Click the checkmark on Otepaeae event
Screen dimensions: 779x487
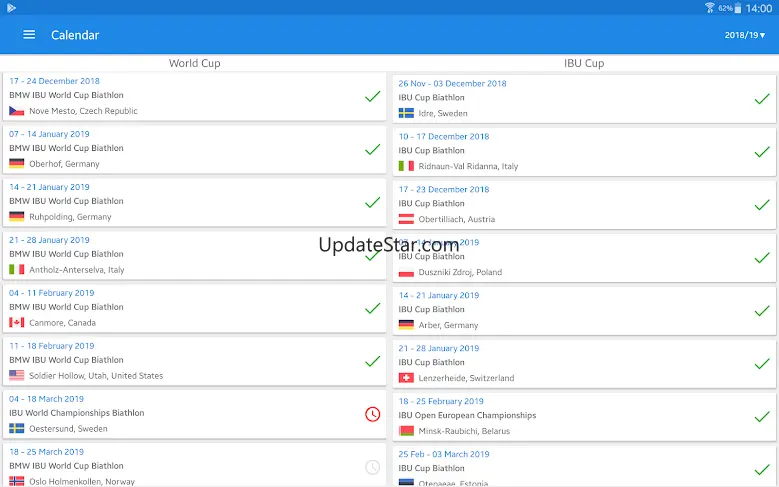point(762,470)
